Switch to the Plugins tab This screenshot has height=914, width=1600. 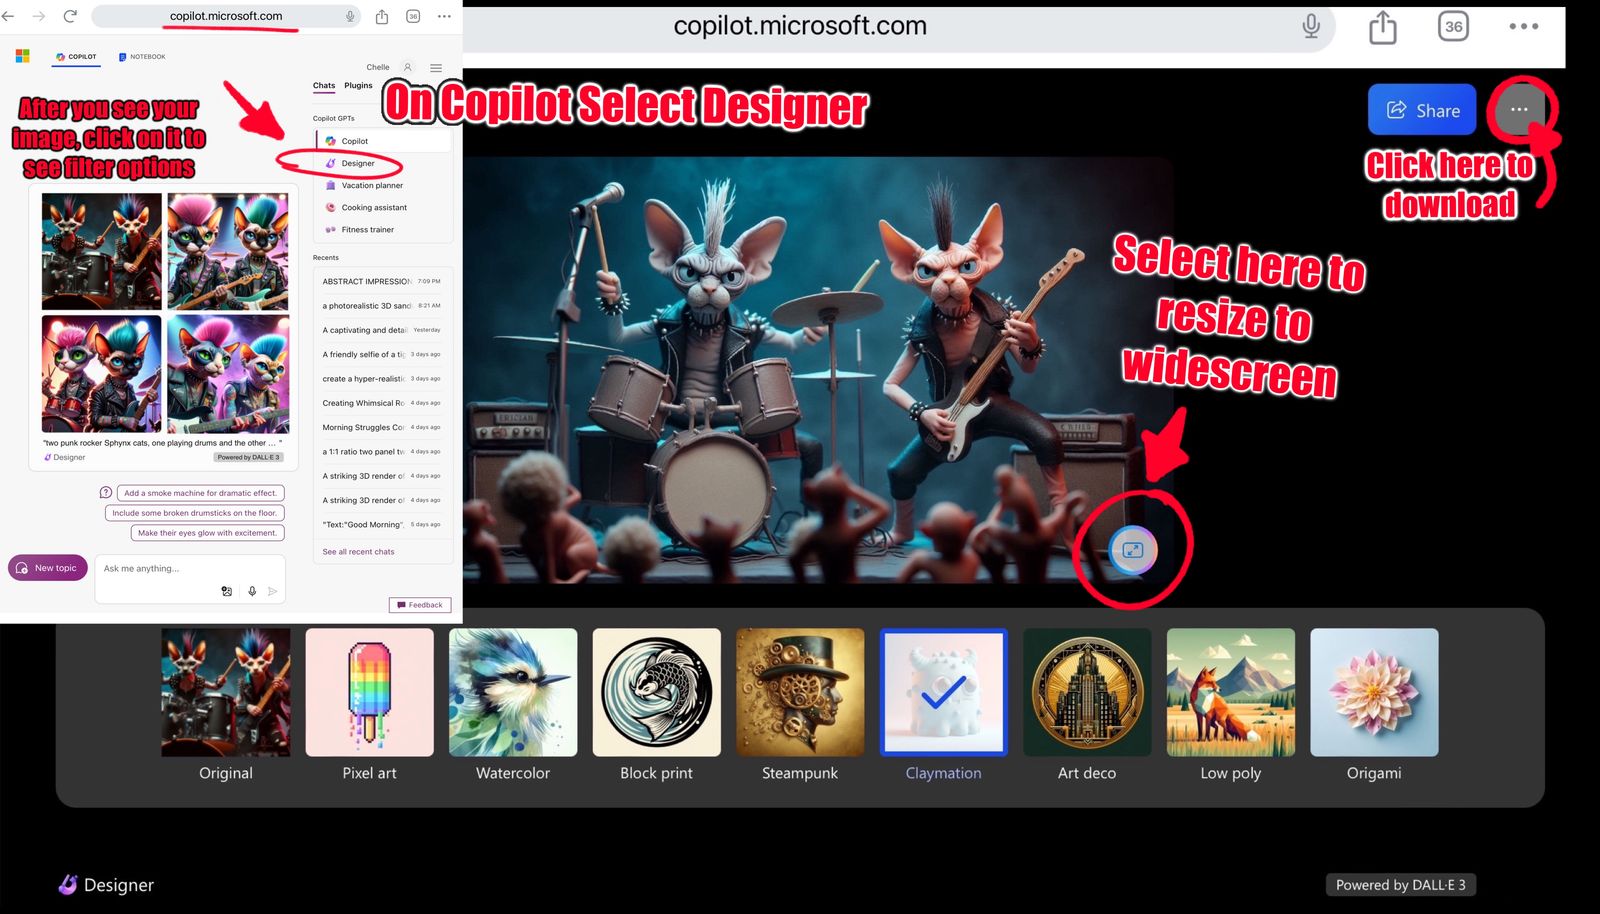click(358, 86)
